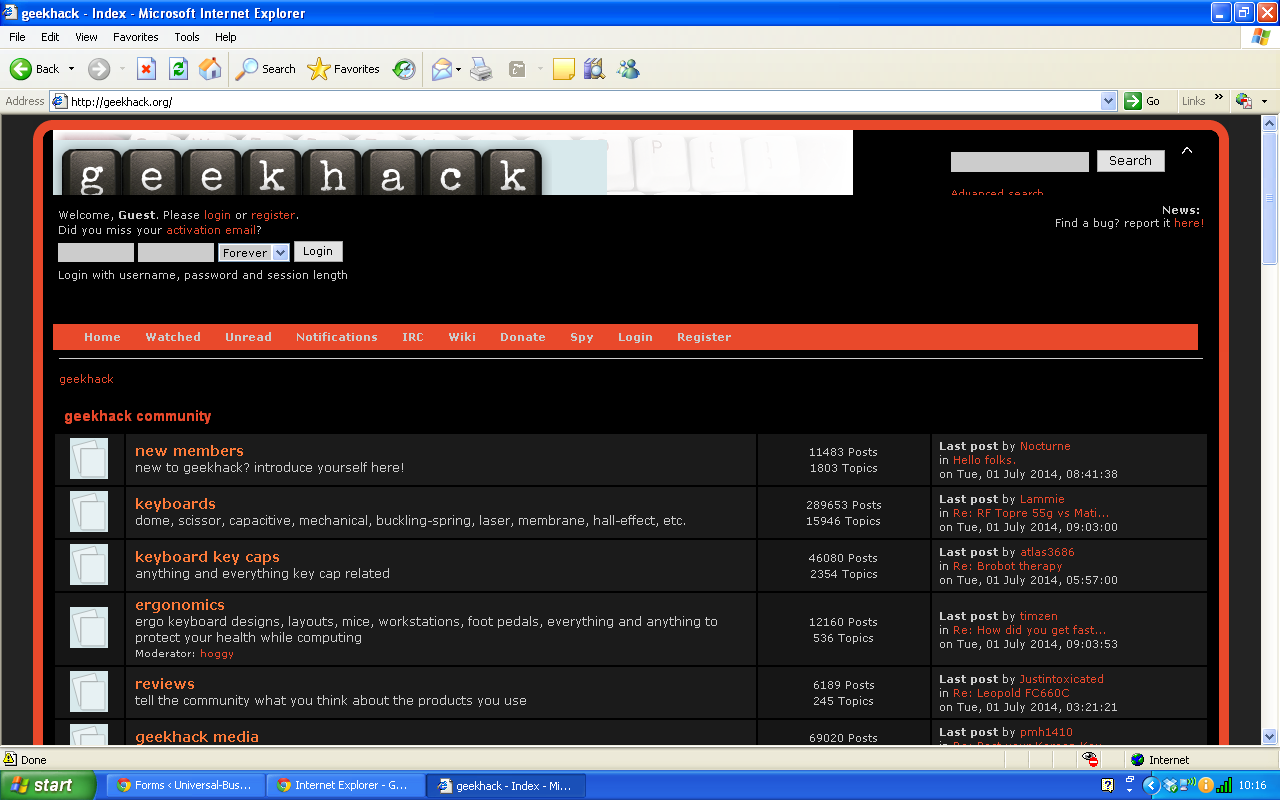Click the Stop page loading icon
Image resolution: width=1280 pixels, height=800 pixels.
point(146,69)
